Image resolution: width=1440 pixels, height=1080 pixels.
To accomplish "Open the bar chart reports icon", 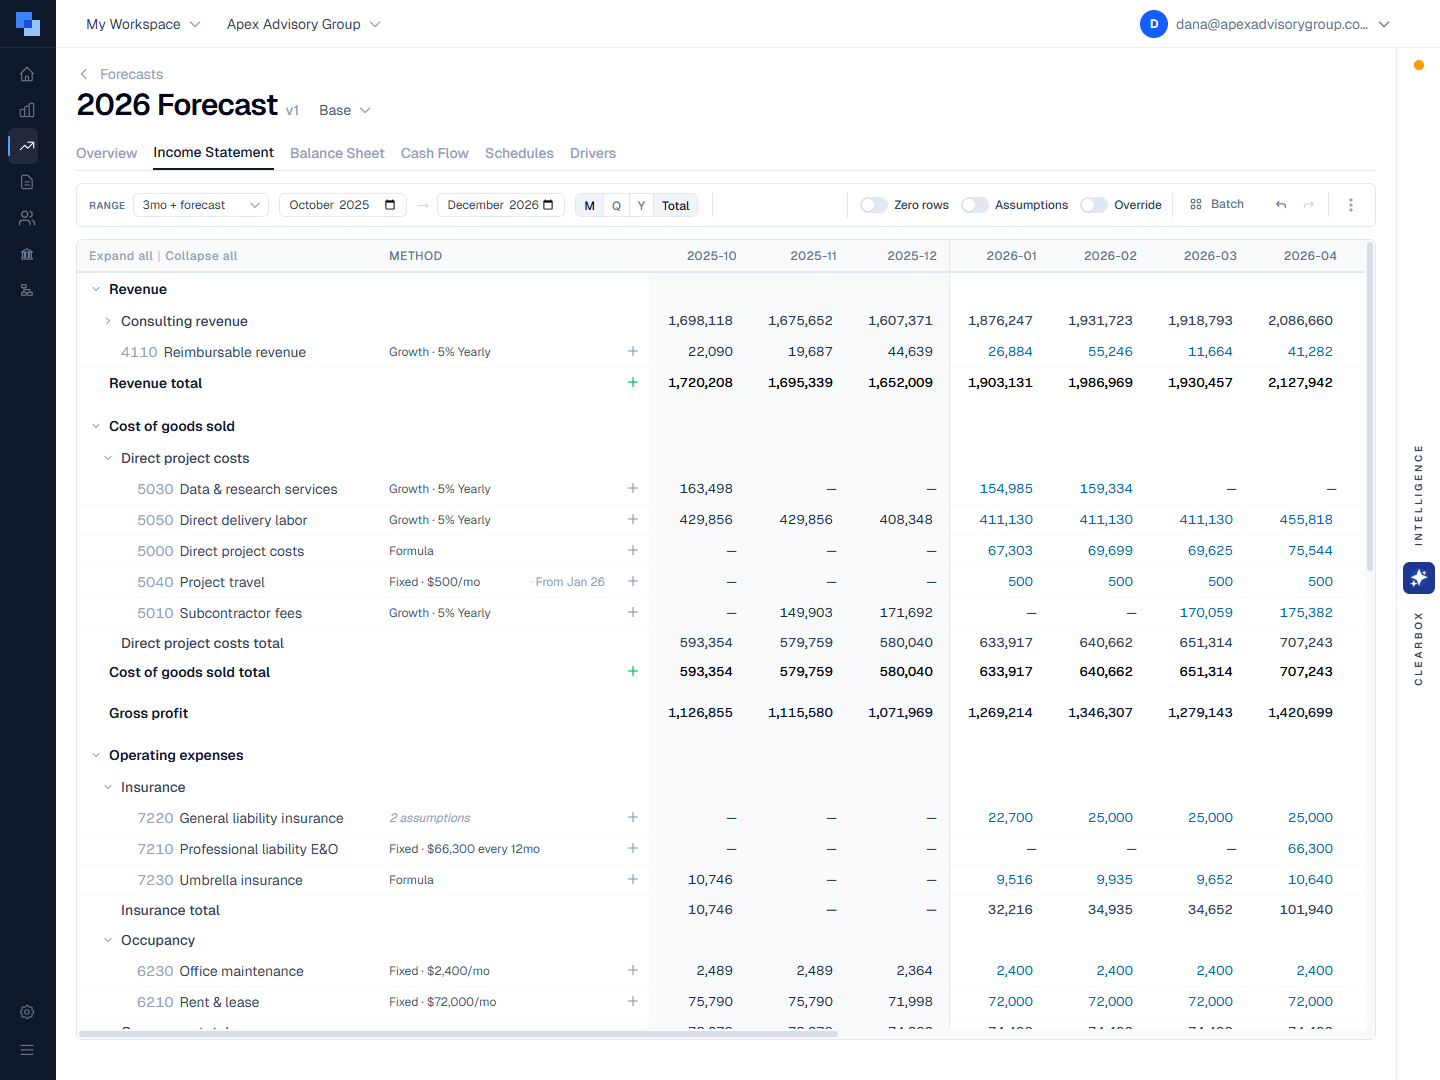I will tap(27, 110).
